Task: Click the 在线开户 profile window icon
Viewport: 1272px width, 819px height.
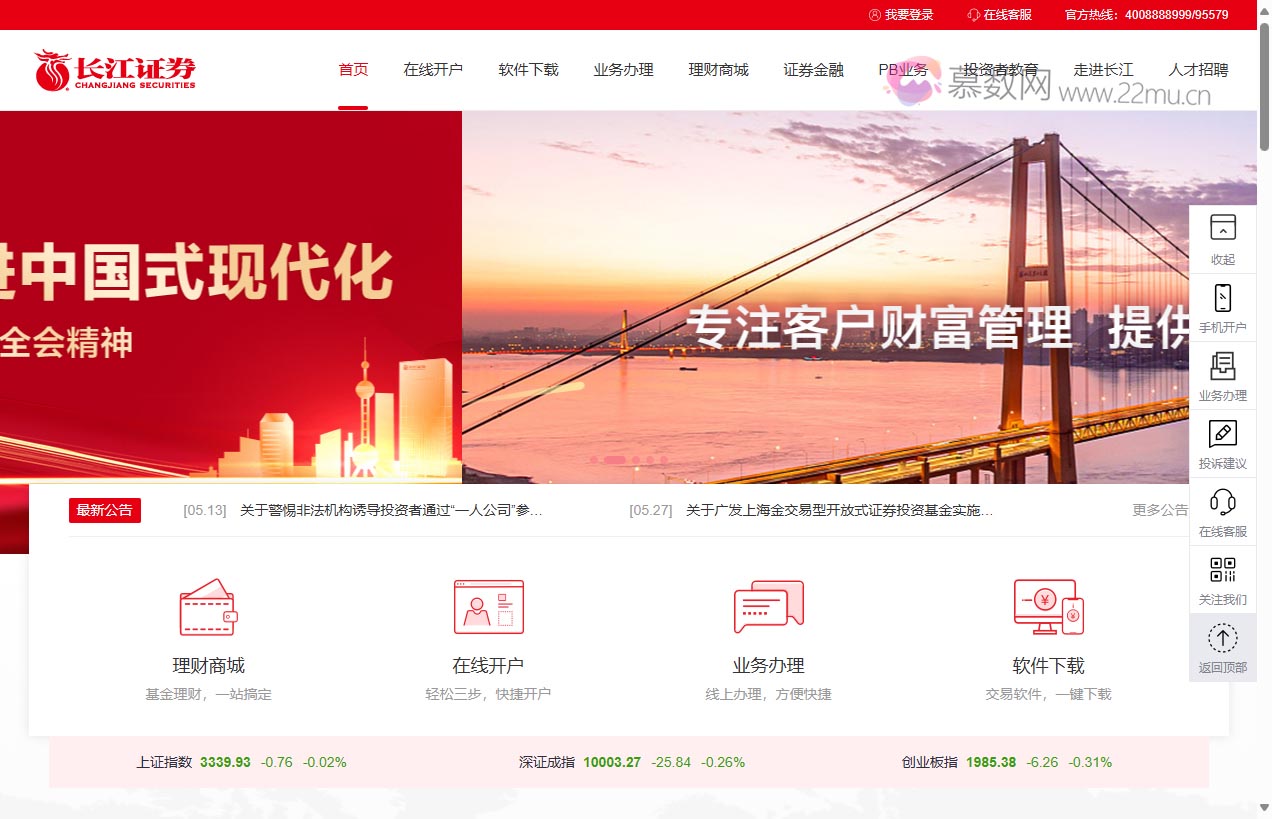Action: point(488,607)
